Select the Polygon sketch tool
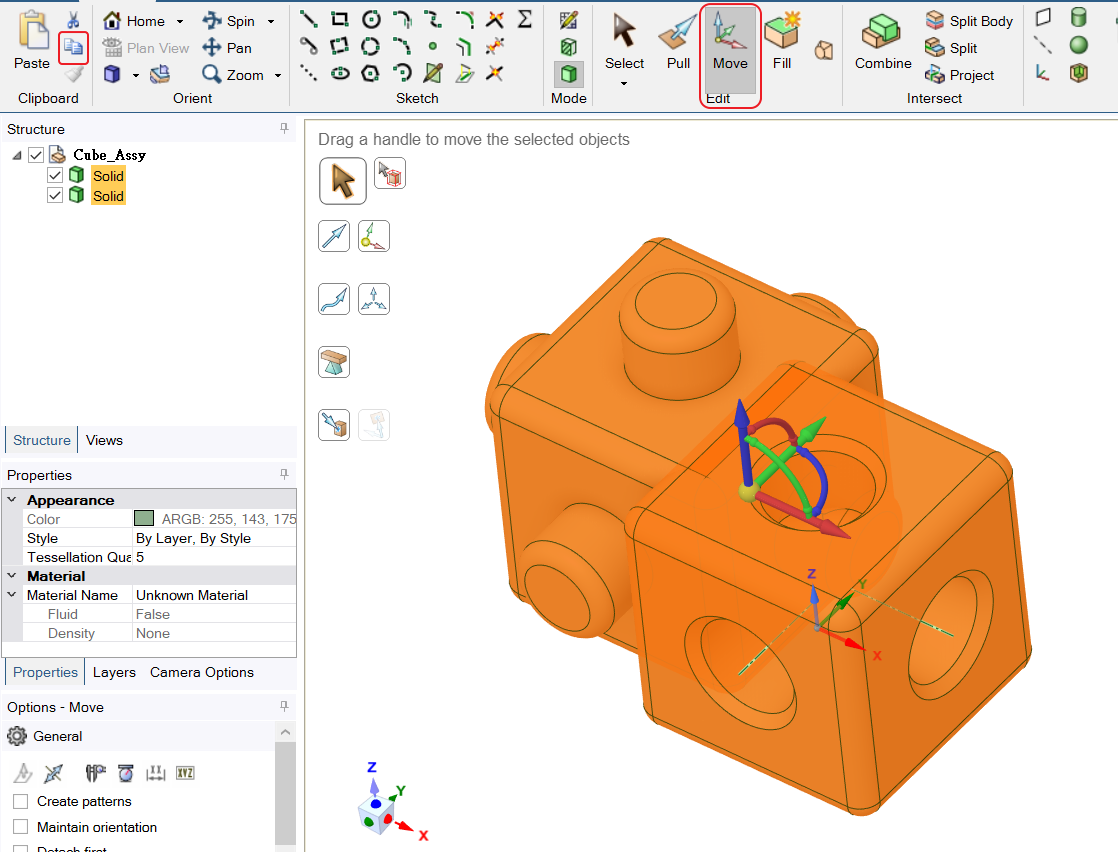 (x=371, y=73)
